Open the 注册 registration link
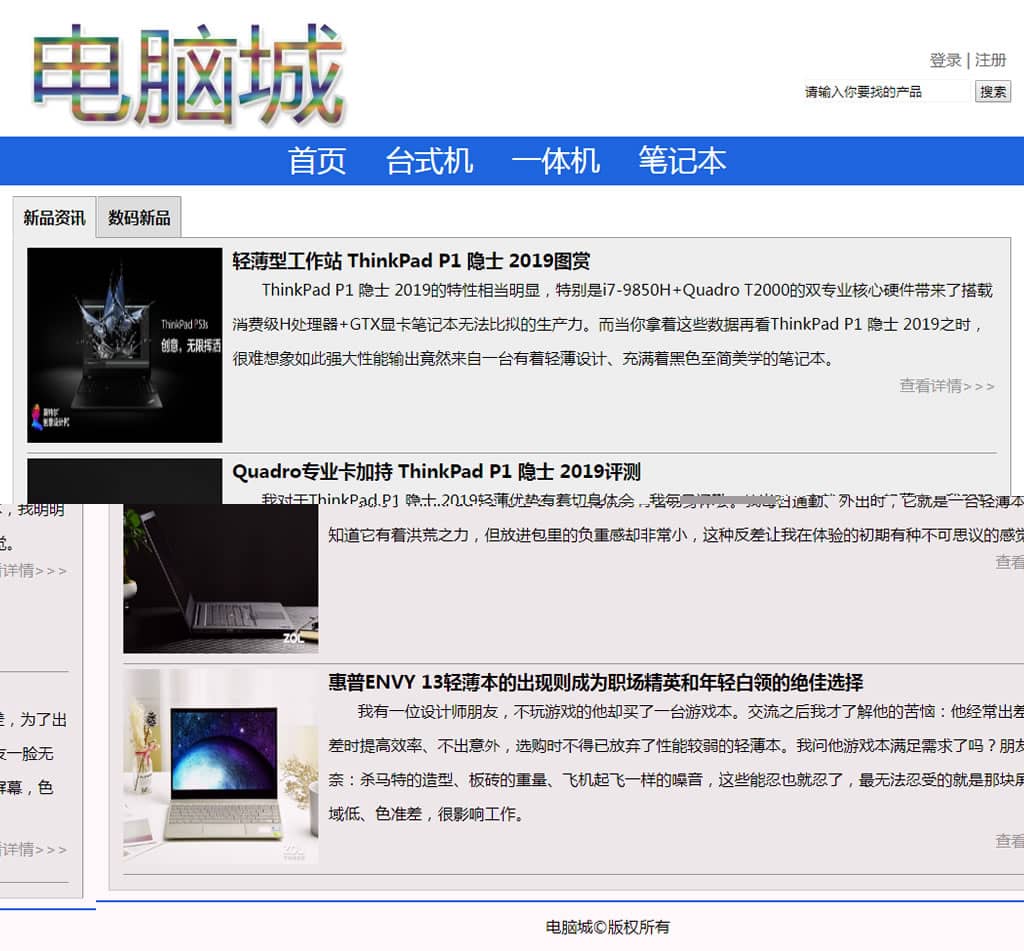The width and height of the screenshot is (1024, 951). (x=991, y=60)
